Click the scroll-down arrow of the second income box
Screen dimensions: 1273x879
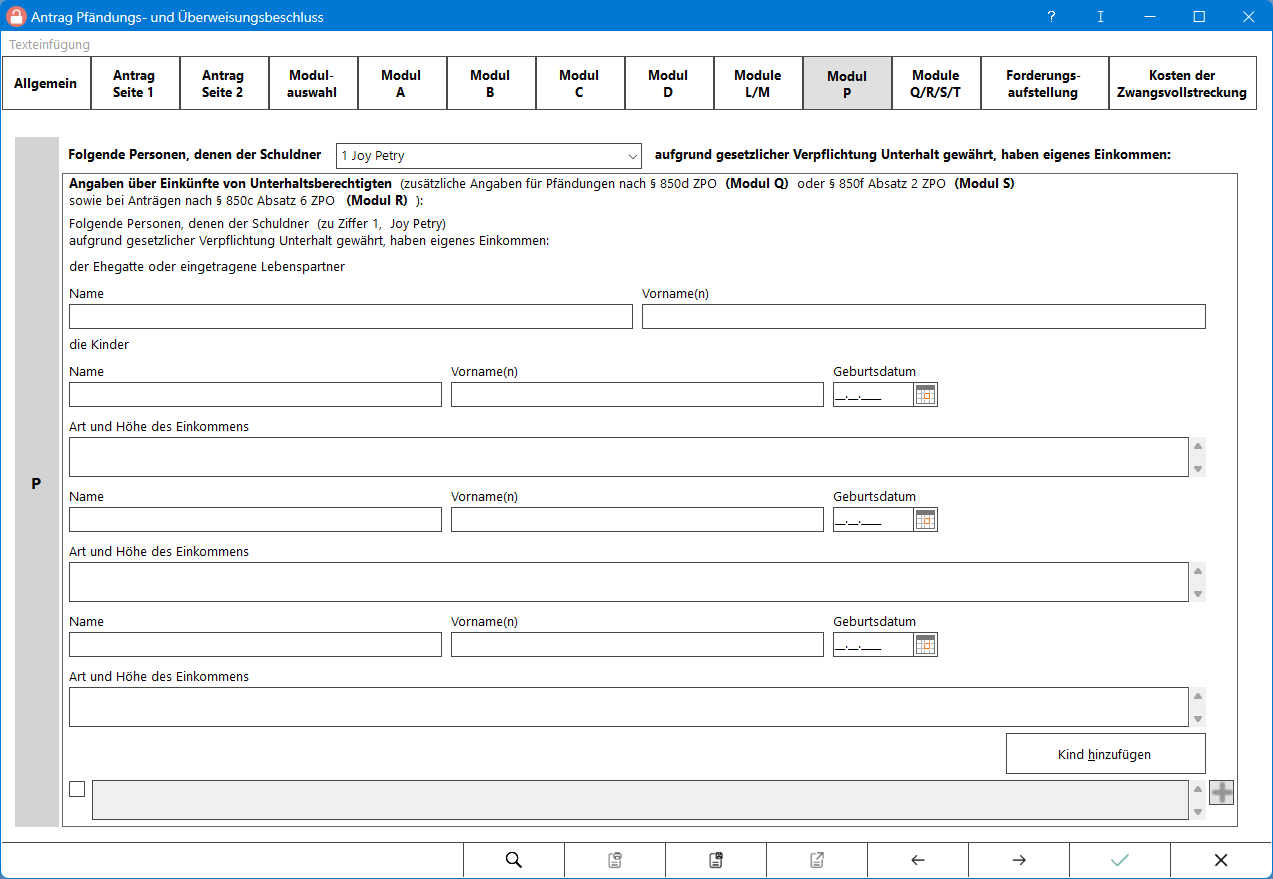tap(1198, 593)
